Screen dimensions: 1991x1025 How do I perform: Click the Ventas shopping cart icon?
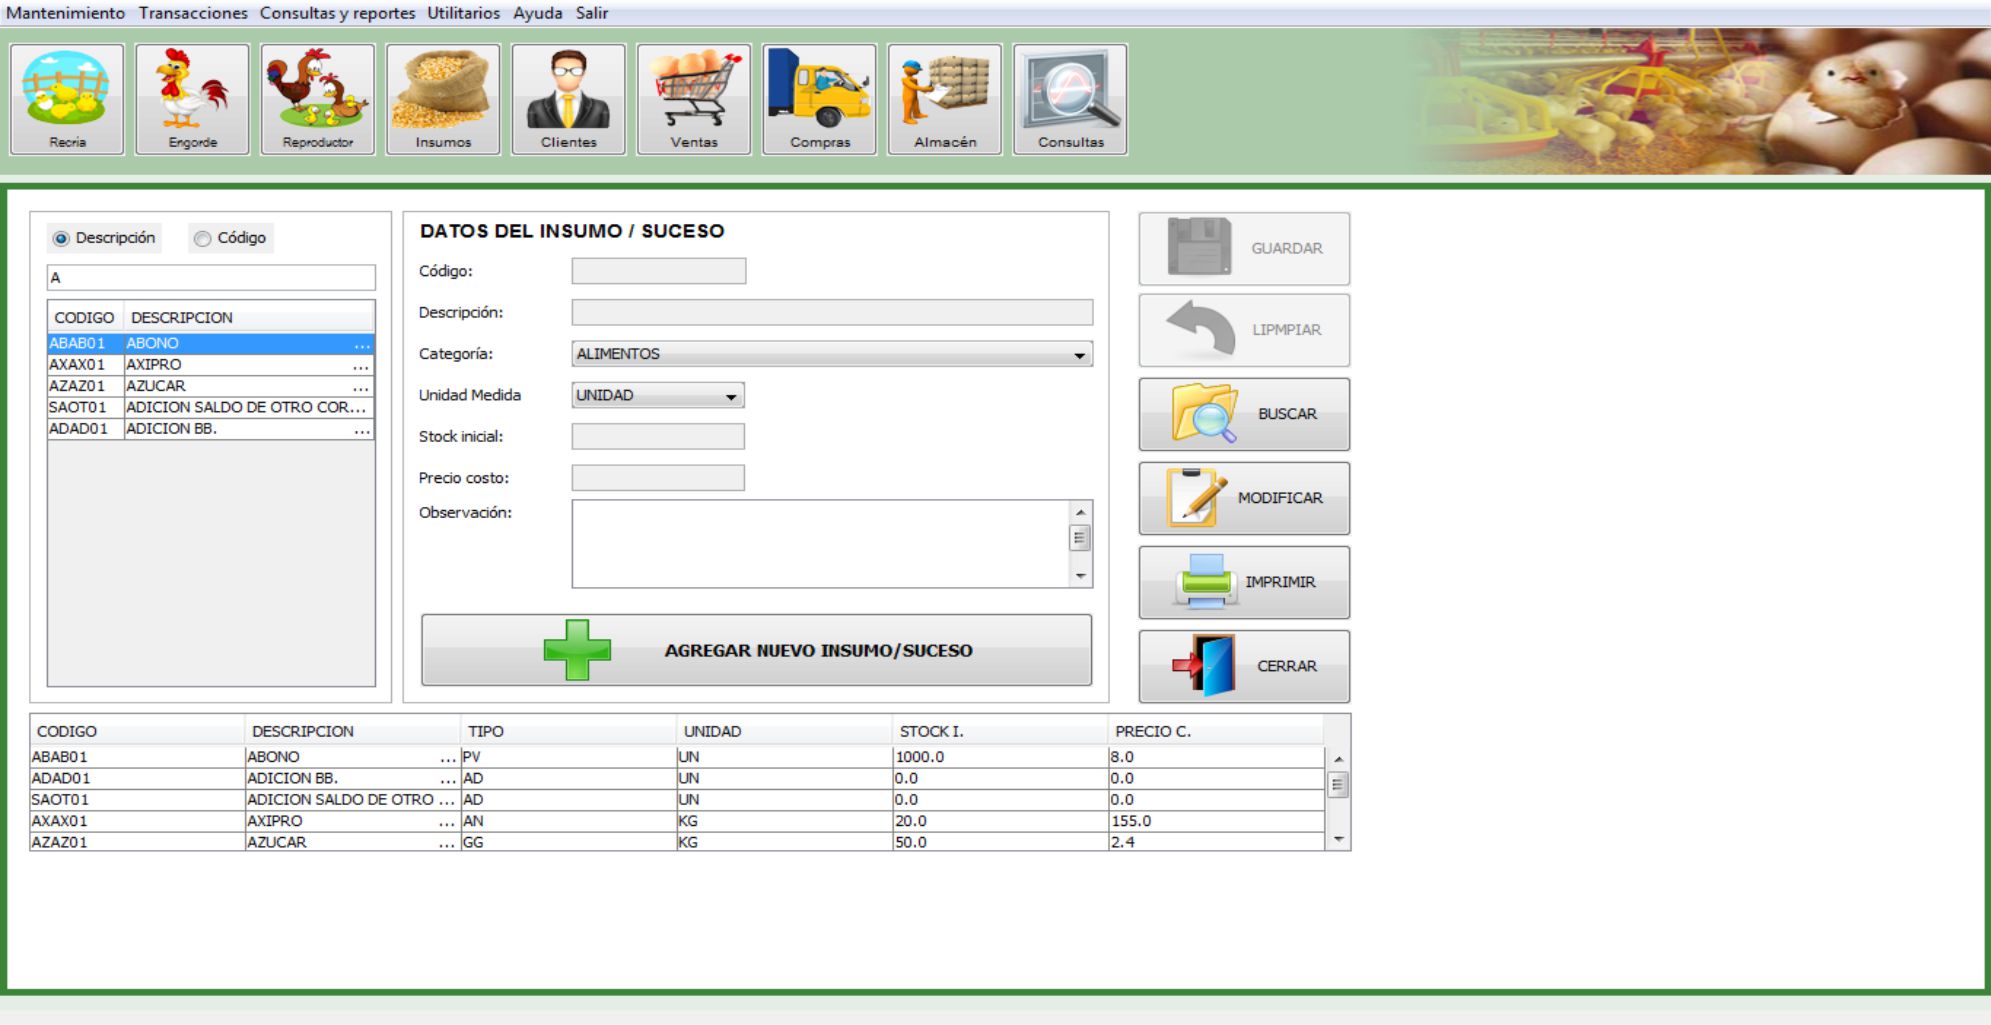[x=694, y=99]
